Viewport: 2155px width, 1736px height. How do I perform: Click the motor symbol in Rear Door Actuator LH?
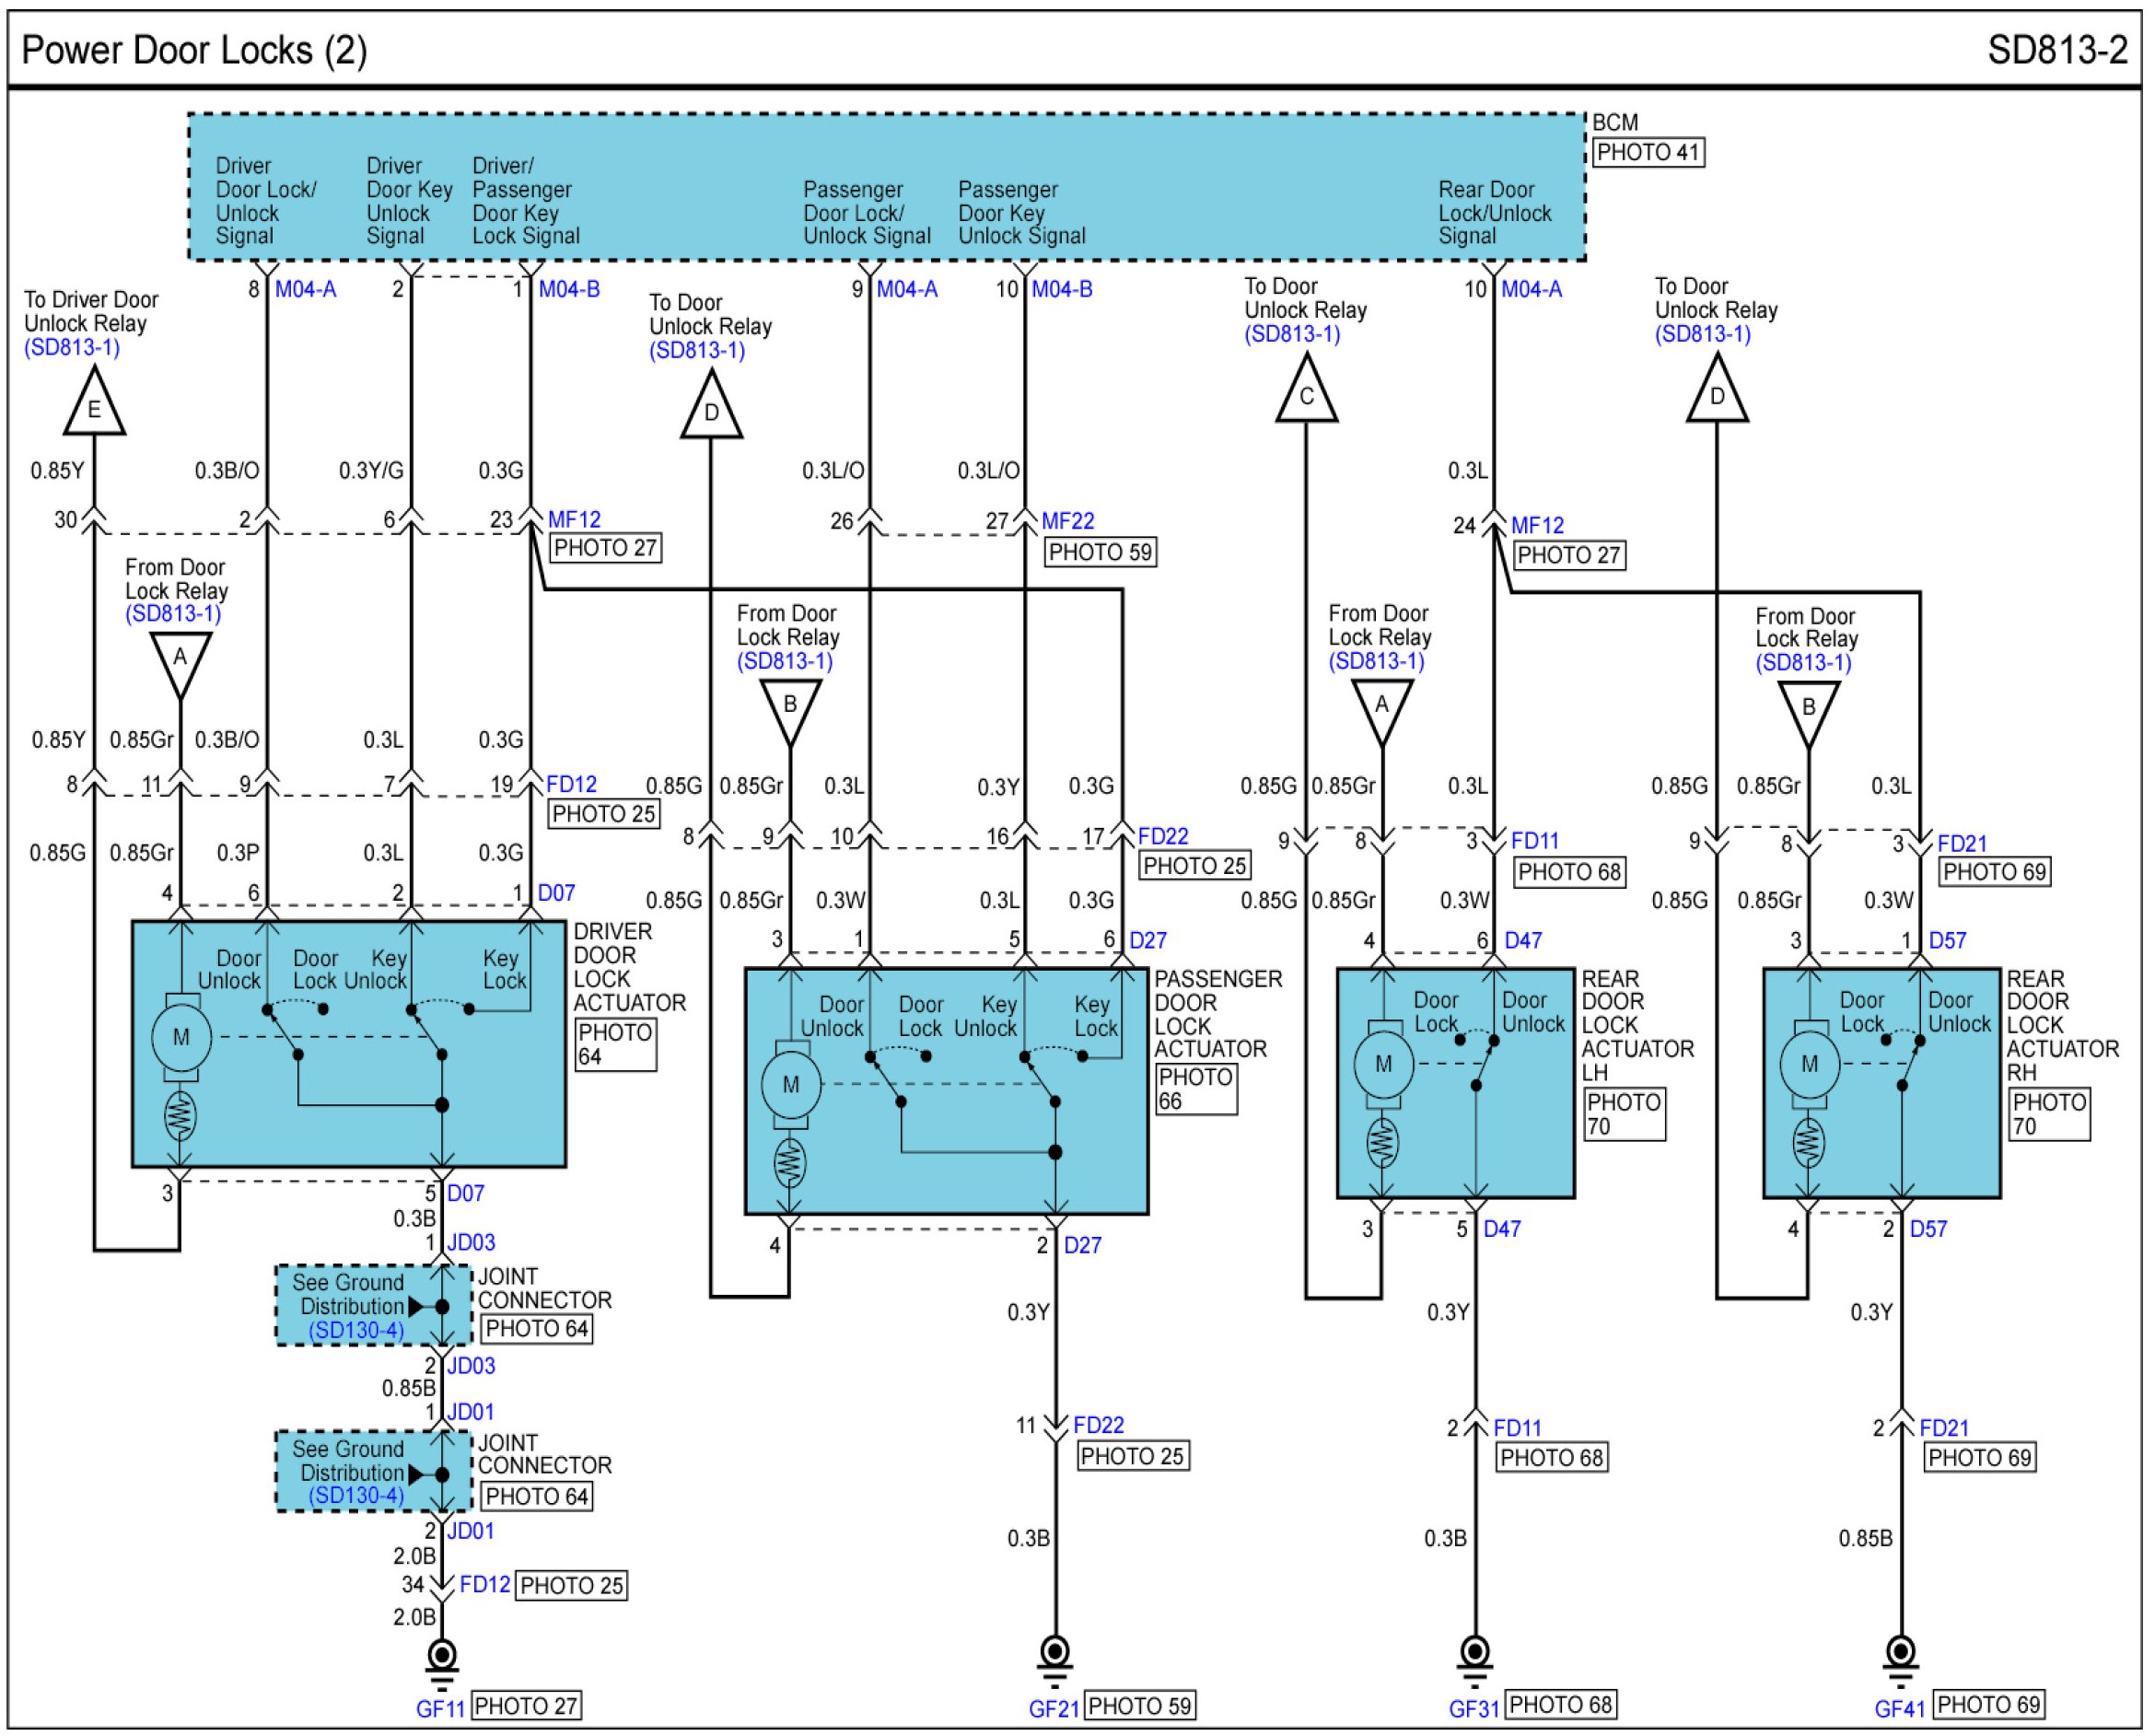click(1383, 1064)
